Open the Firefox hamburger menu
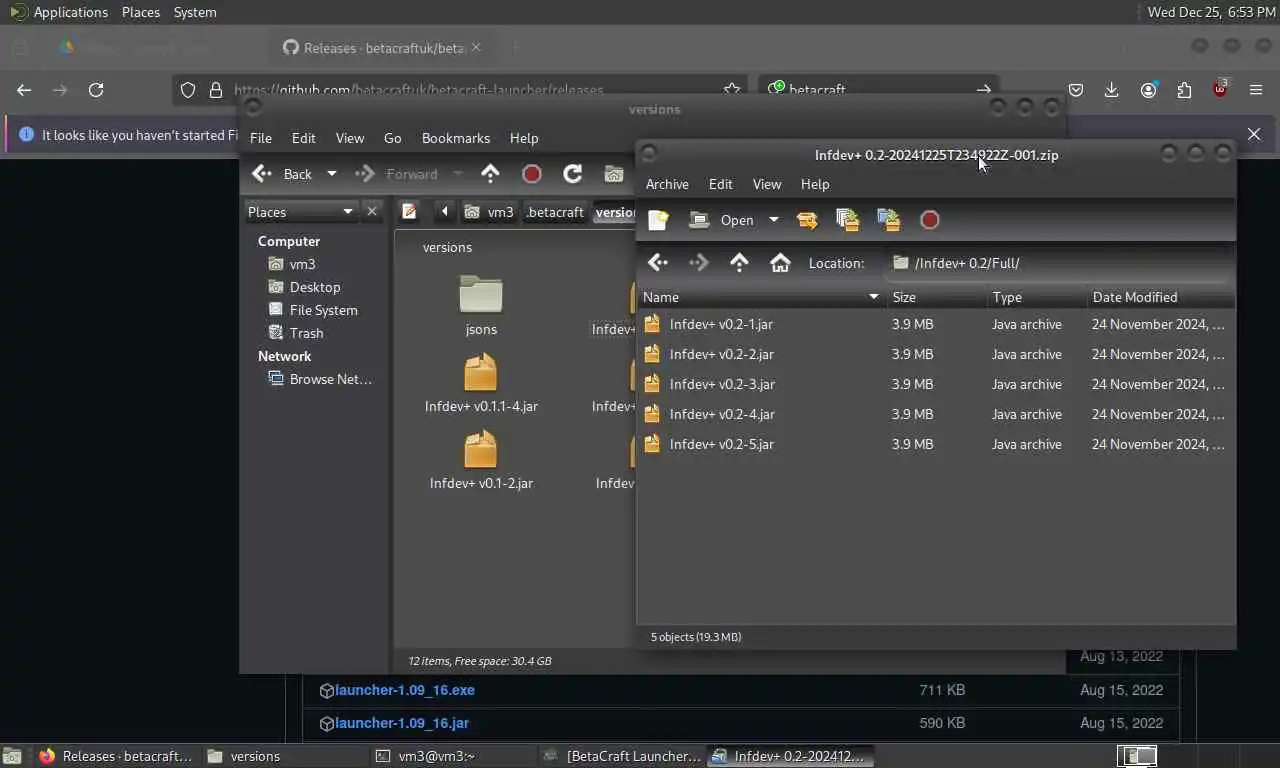Image resolution: width=1280 pixels, height=768 pixels. tap(1256, 90)
